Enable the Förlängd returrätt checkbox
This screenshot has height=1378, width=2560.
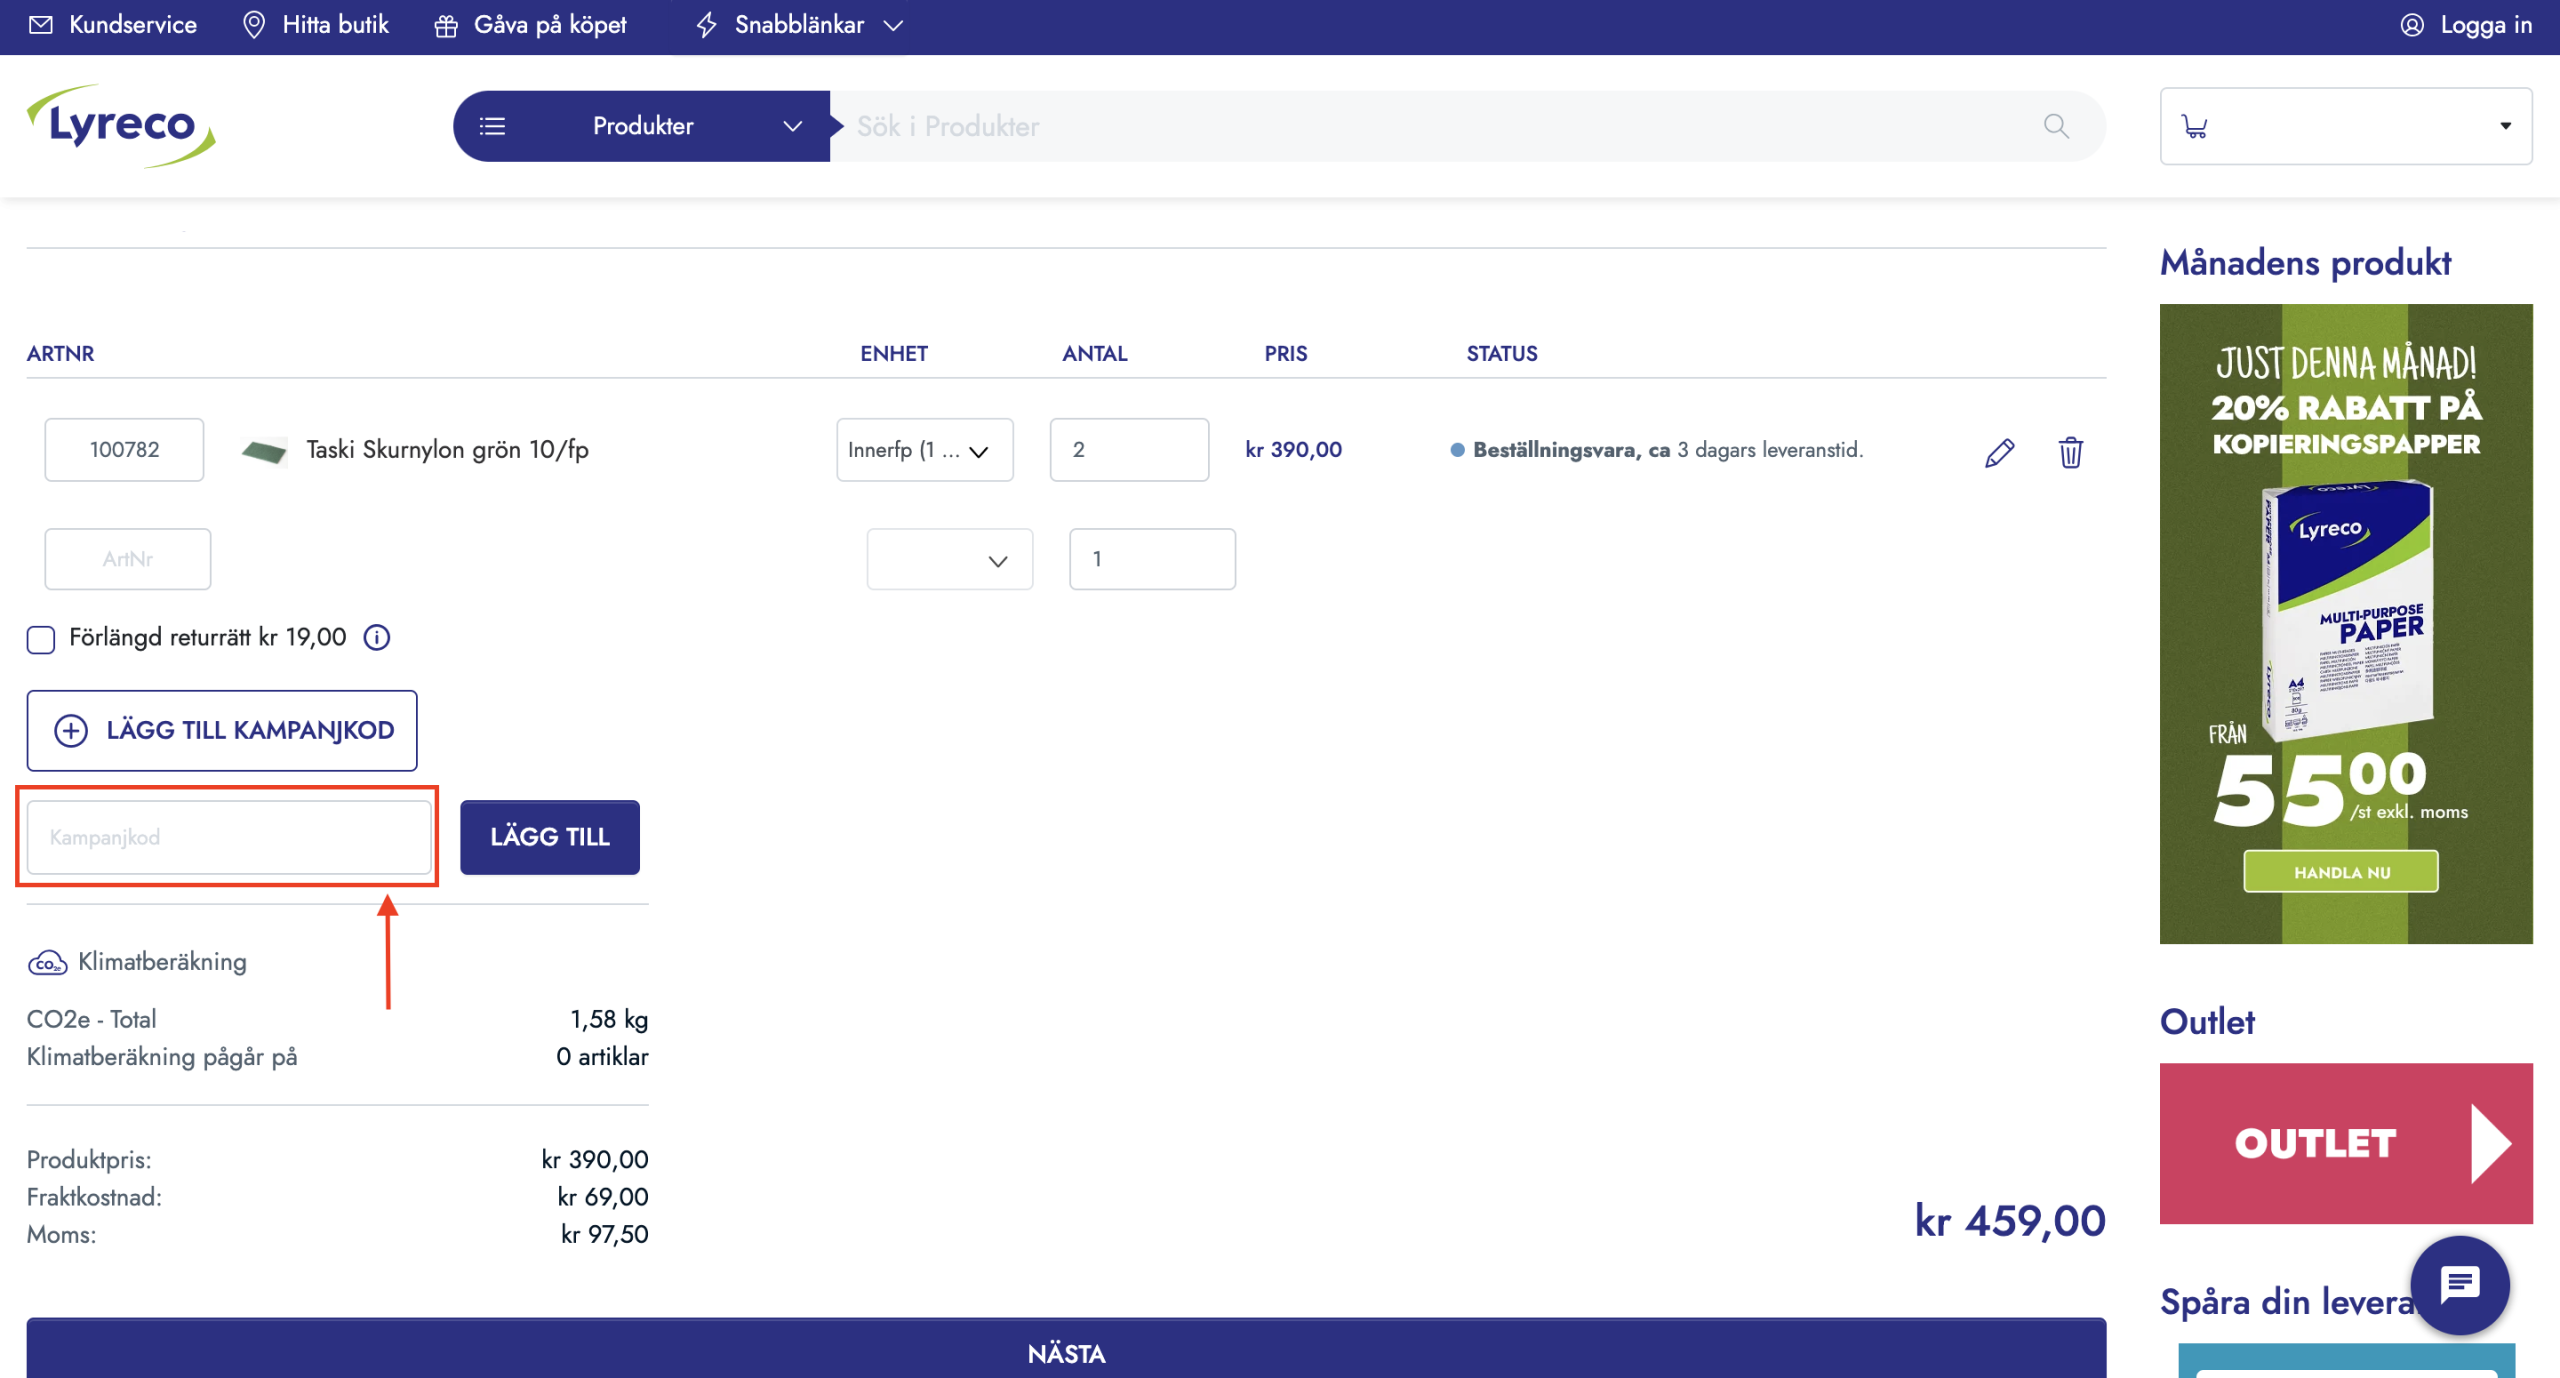(41, 639)
